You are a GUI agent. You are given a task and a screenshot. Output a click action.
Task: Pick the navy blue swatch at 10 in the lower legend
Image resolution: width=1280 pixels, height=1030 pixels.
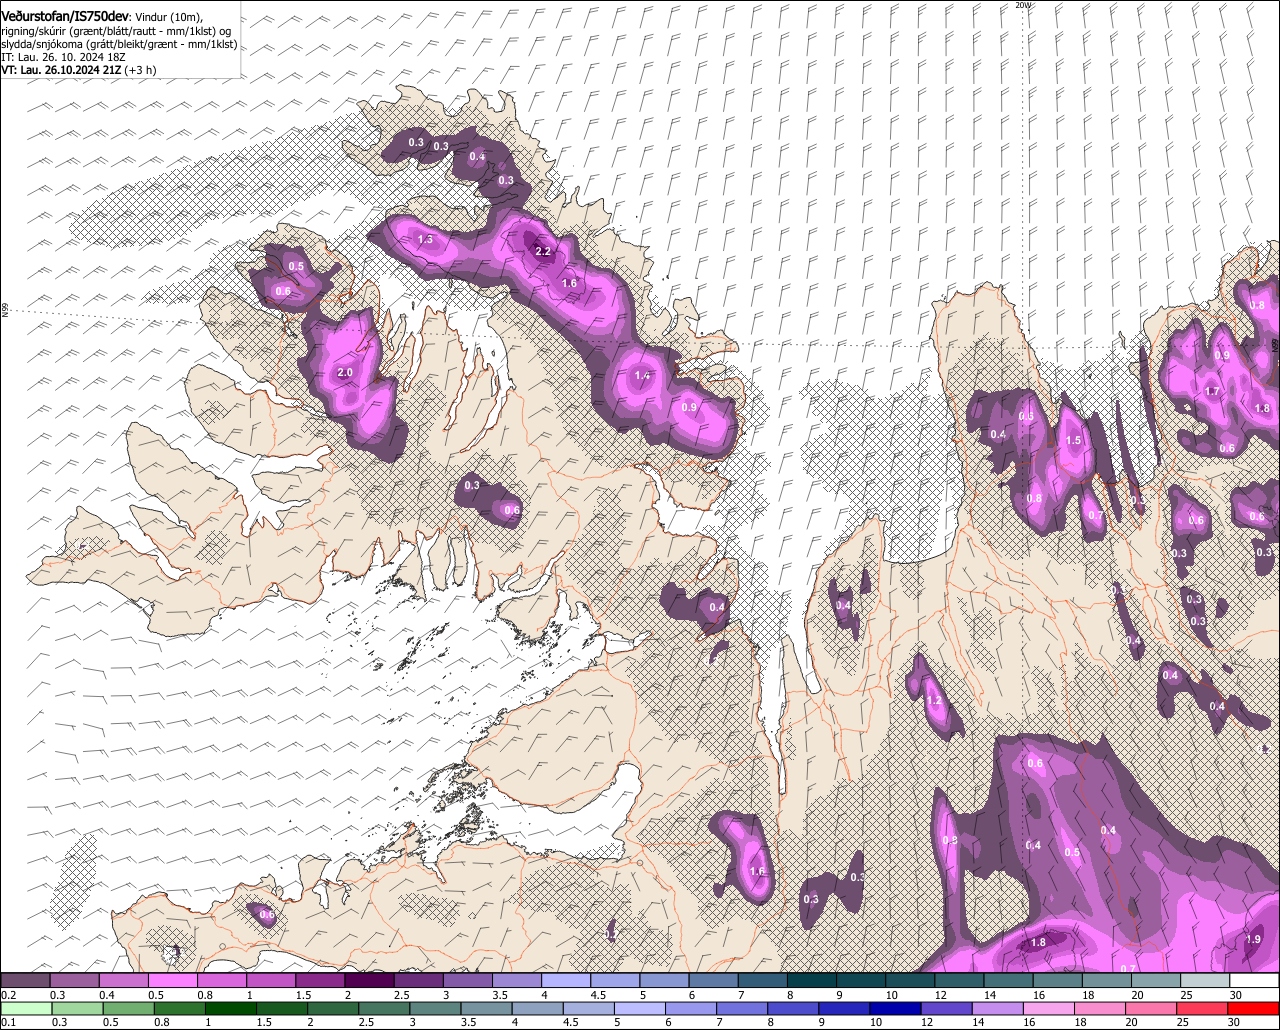[x=895, y=1008]
